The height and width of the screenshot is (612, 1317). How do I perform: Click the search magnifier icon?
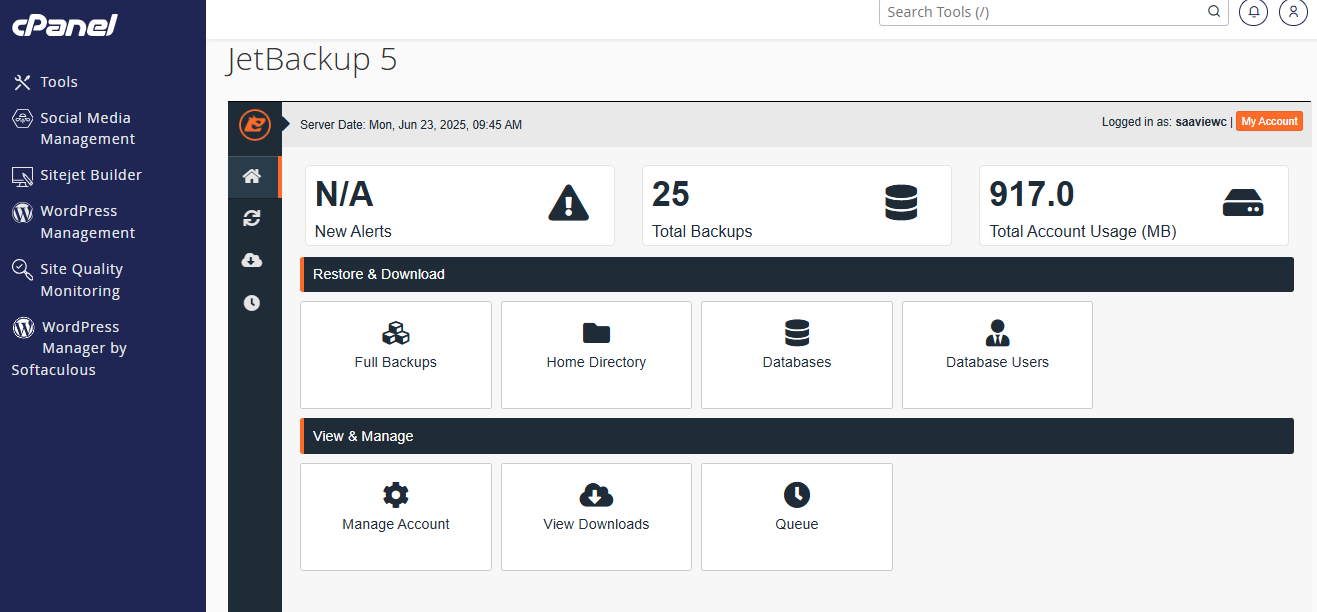[1214, 12]
